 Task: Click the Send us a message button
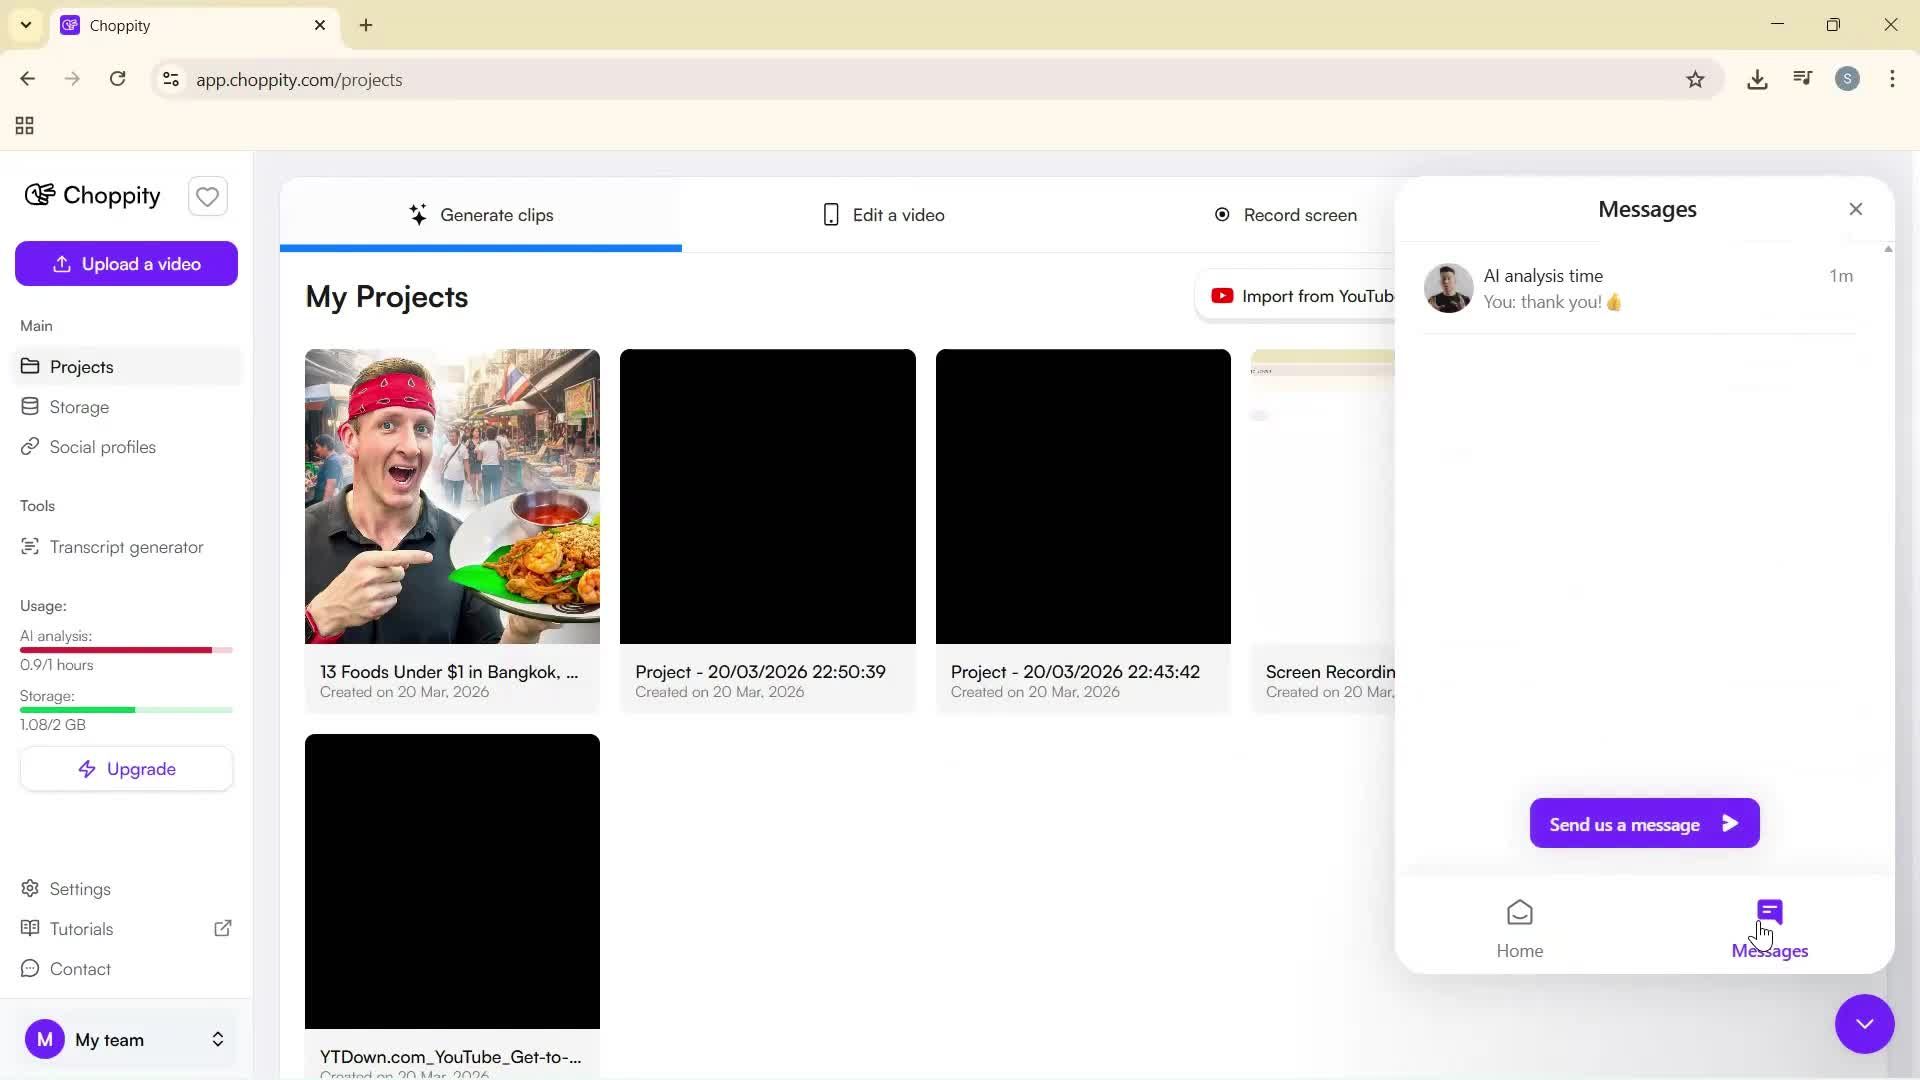pyautogui.click(x=1643, y=823)
